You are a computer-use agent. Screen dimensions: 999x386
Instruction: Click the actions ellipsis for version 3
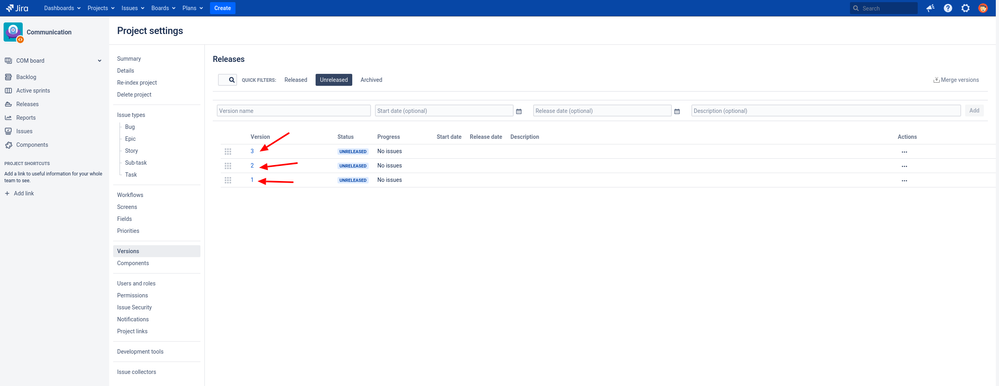click(904, 152)
